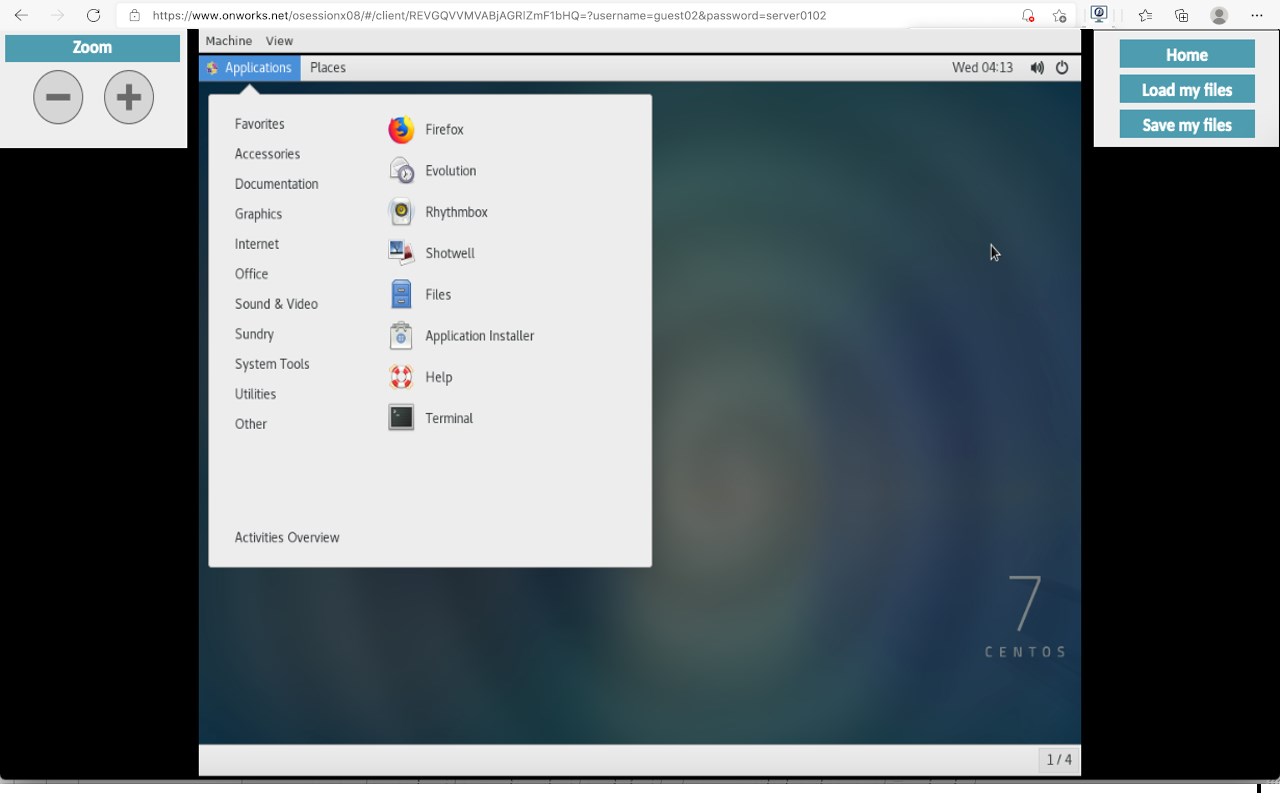This screenshot has height=800, width=1280.
Task: Select the Sundry category
Action: tap(254, 334)
